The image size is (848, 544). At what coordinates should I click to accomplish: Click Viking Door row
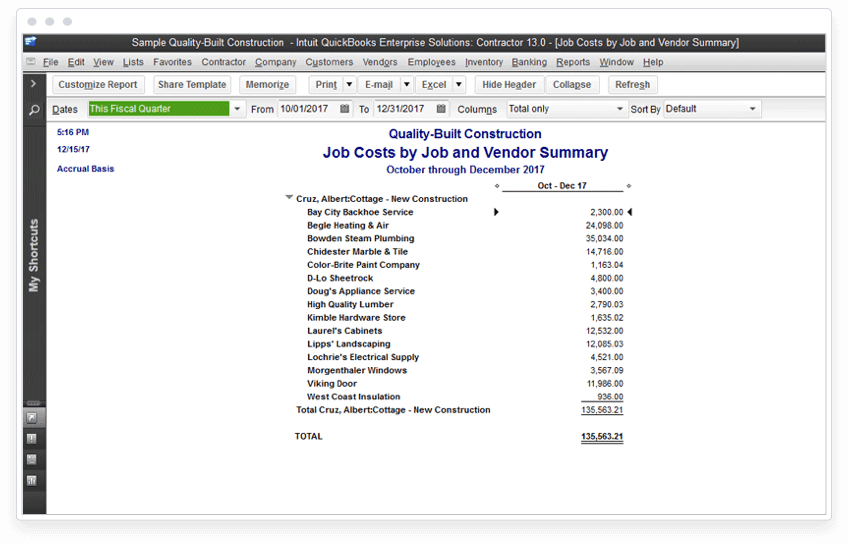coord(465,383)
